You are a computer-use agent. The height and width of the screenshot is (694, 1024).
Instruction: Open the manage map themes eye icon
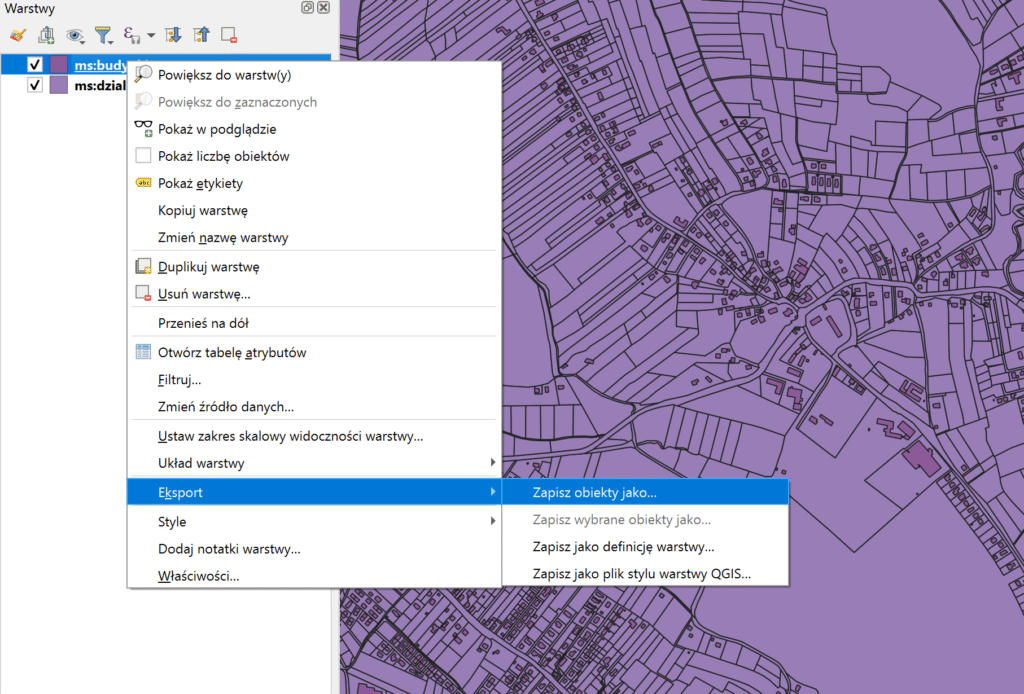(74, 35)
